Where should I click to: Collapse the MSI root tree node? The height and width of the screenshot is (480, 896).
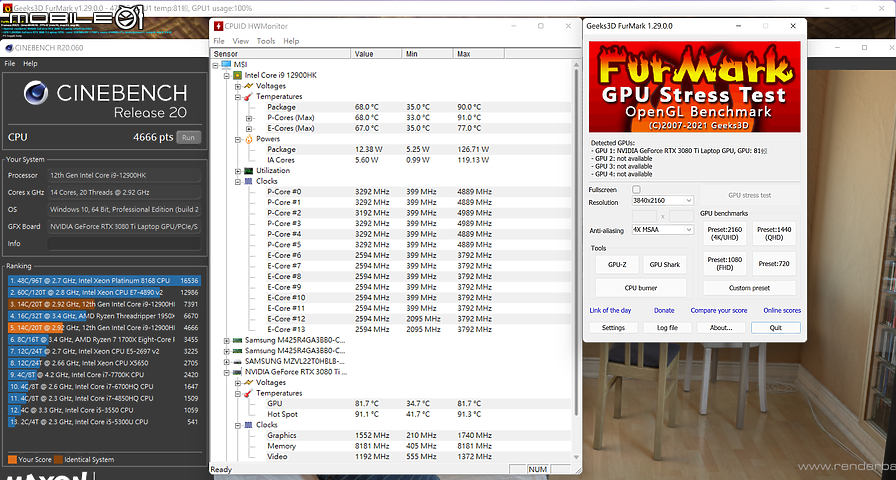215,65
